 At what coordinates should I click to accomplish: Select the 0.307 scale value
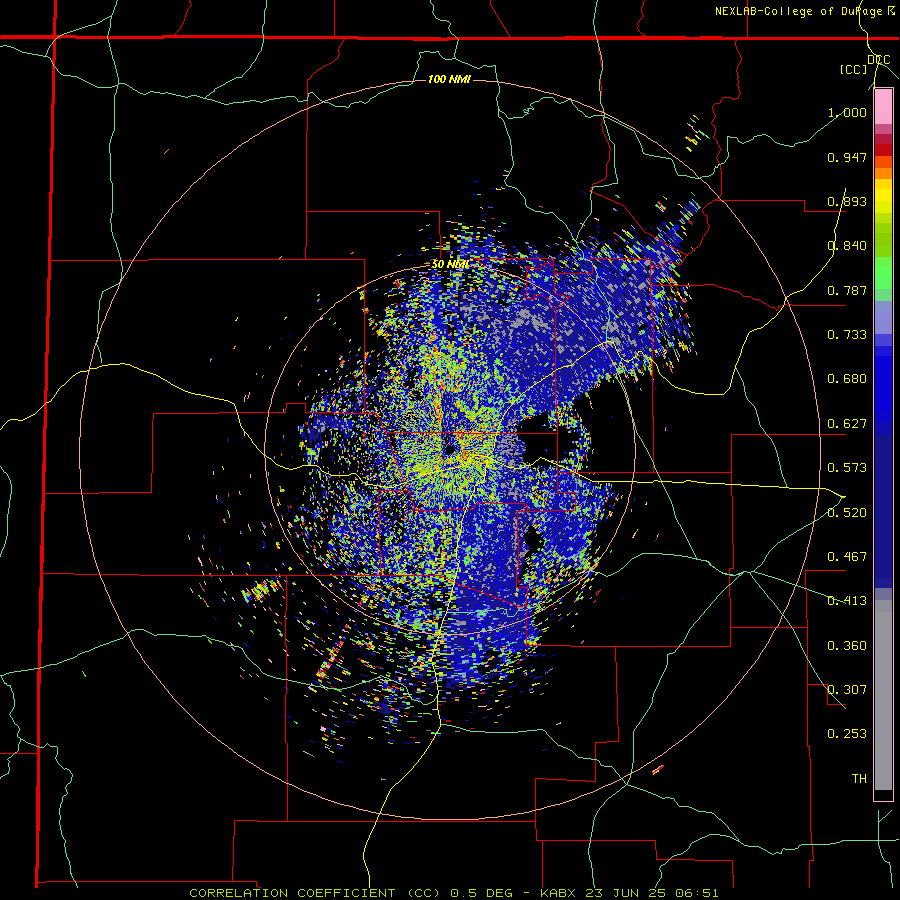coord(847,690)
